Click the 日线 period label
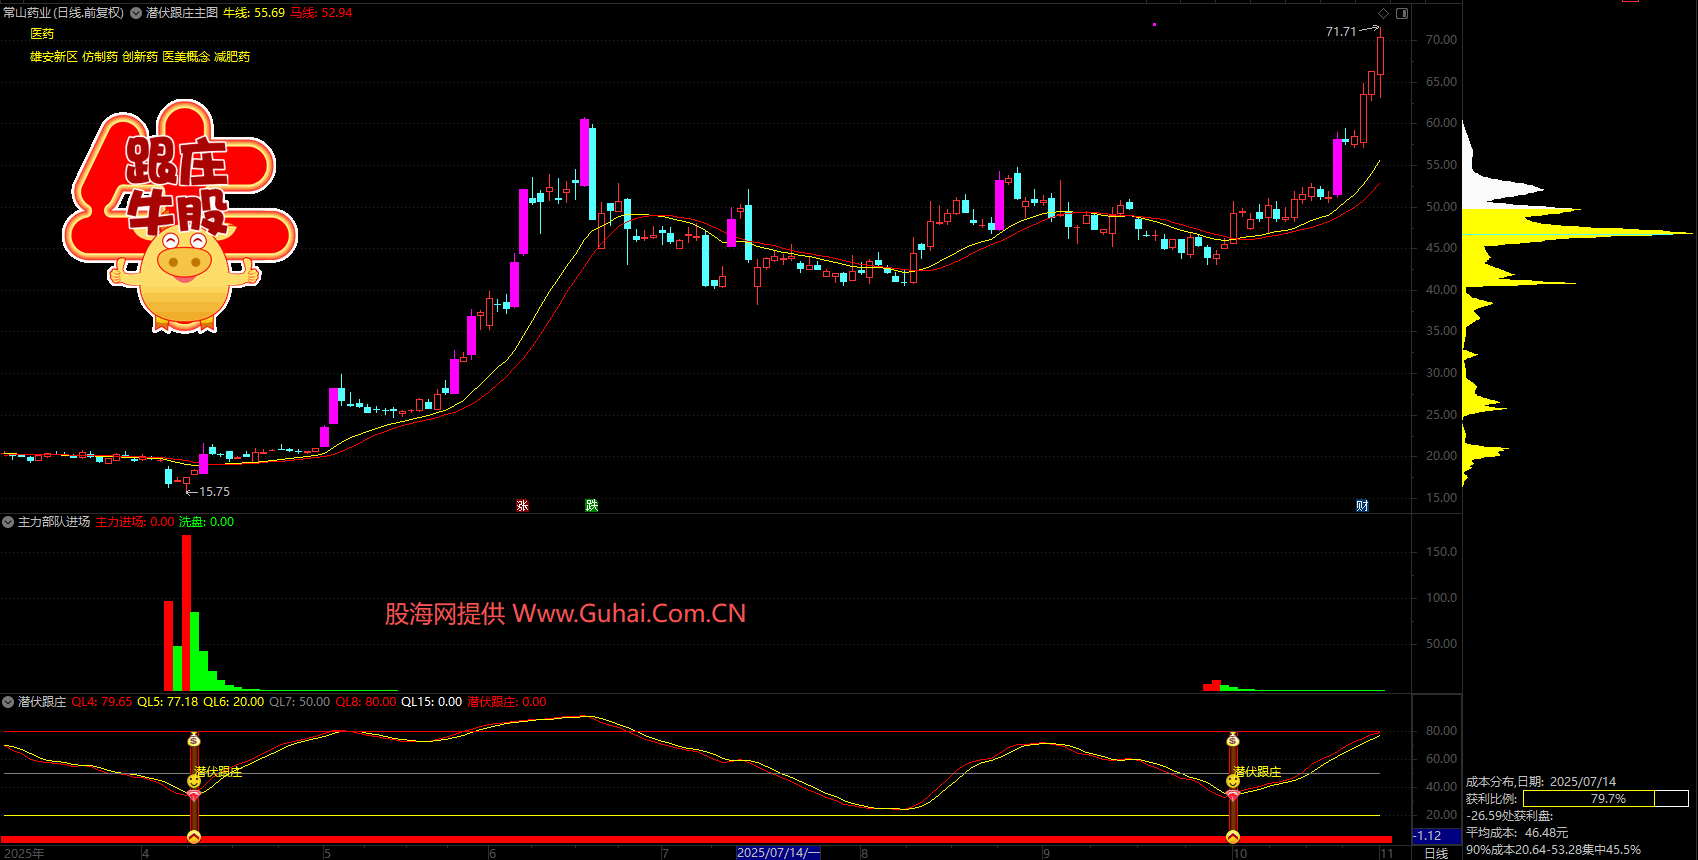Image resolution: width=1698 pixels, height=860 pixels. click(1436, 852)
